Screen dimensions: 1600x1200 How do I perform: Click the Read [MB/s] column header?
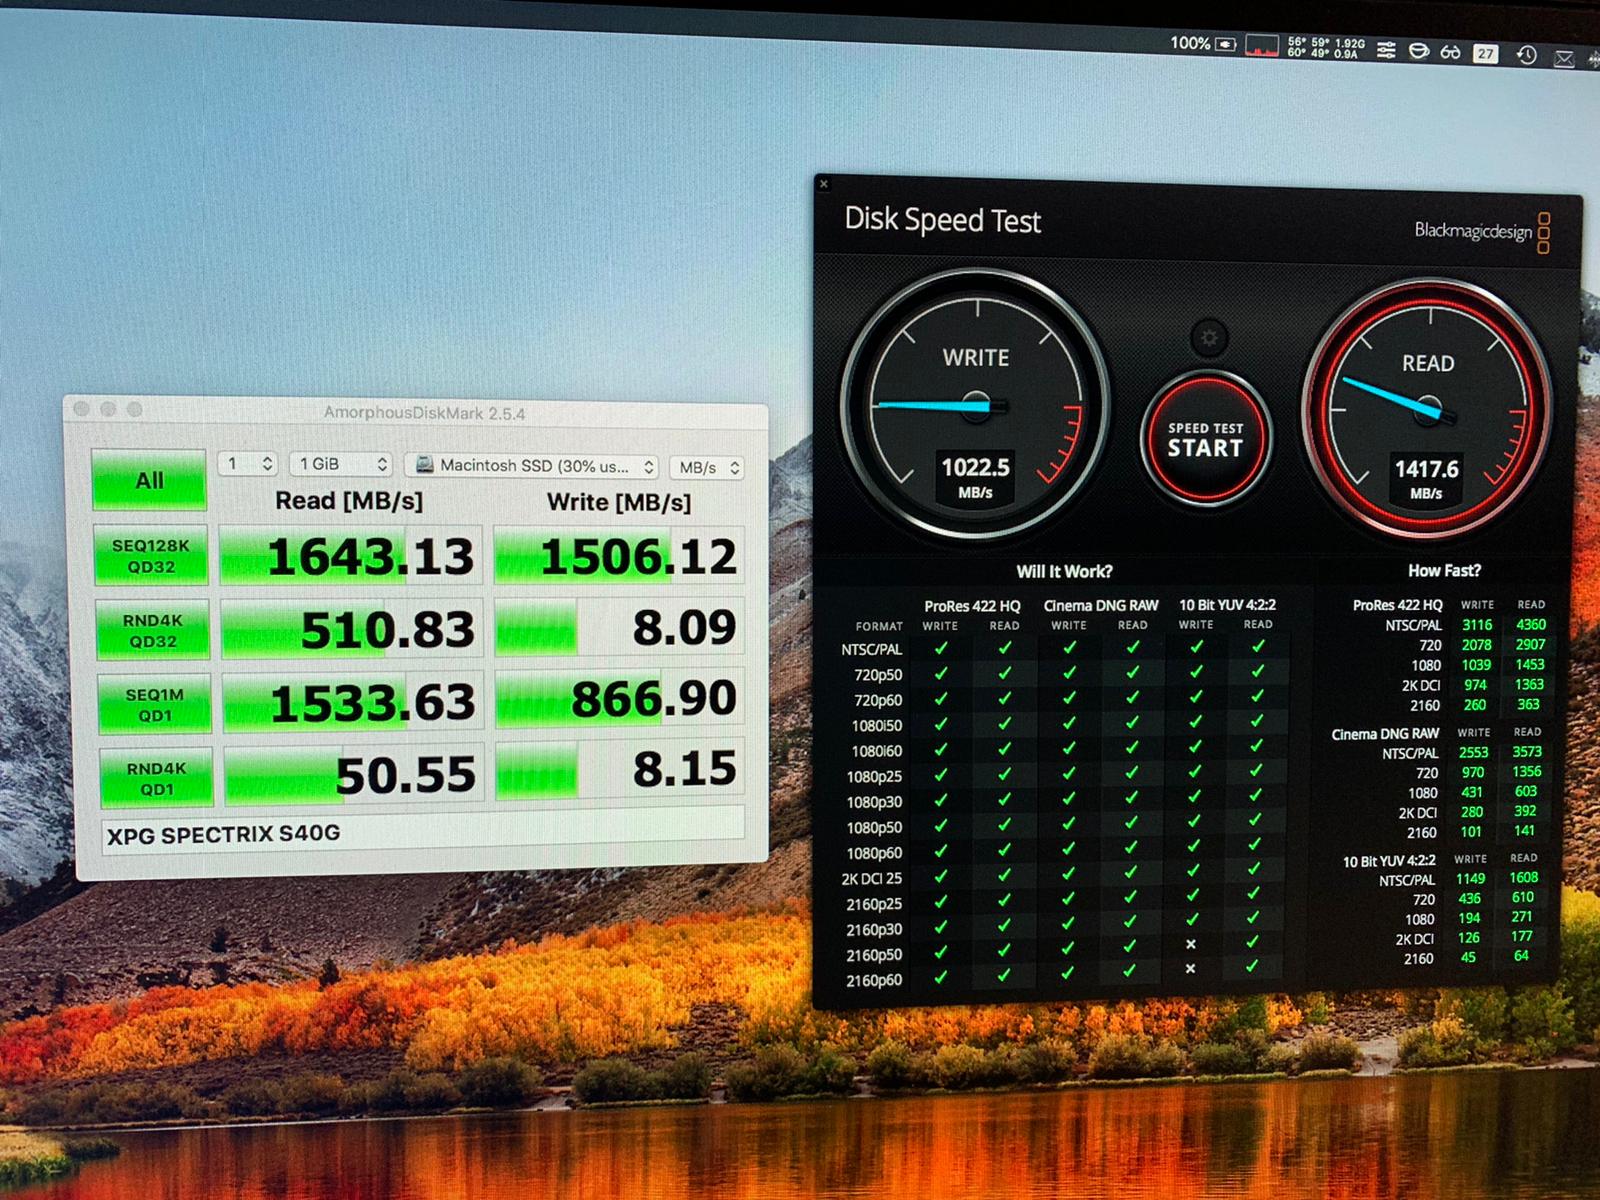(x=349, y=500)
